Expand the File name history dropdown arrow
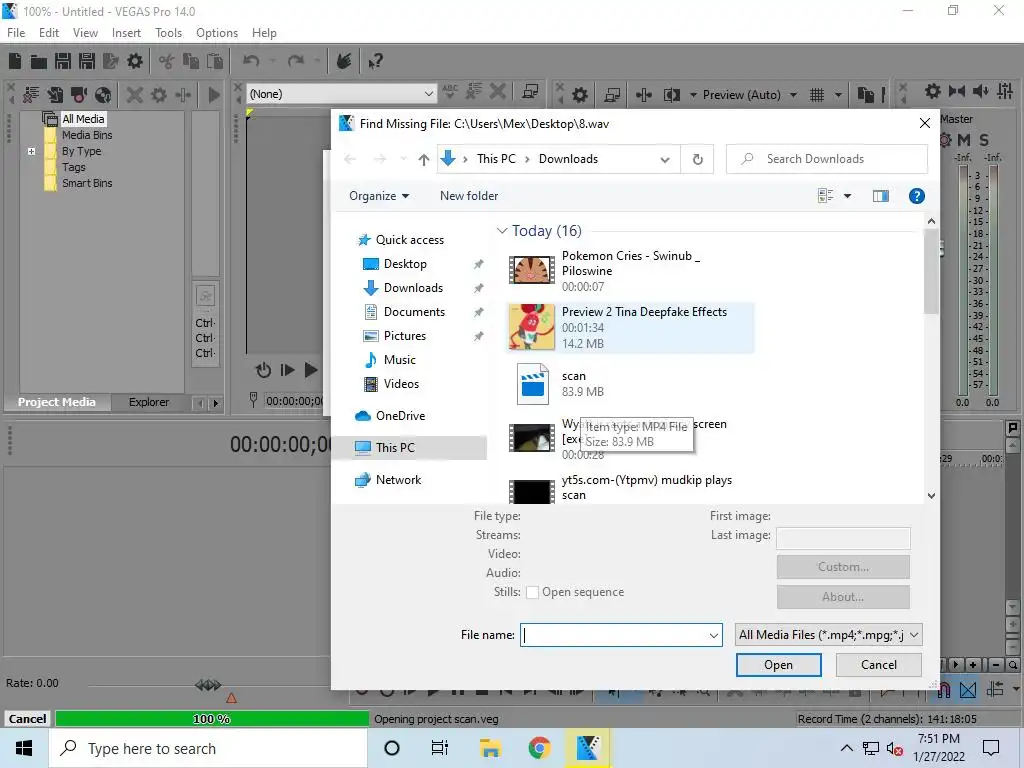1024x768 pixels. point(713,635)
